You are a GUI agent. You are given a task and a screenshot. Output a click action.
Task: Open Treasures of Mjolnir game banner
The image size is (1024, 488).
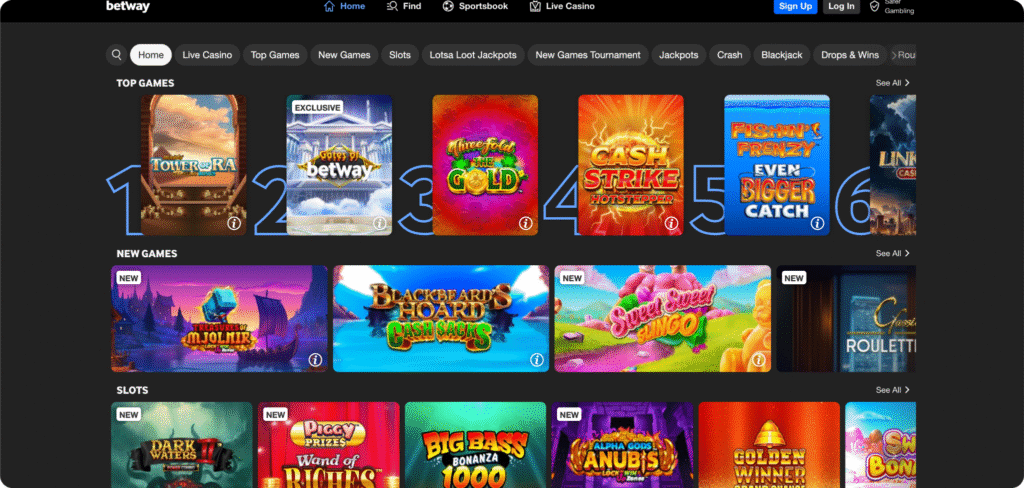[x=219, y=319]
